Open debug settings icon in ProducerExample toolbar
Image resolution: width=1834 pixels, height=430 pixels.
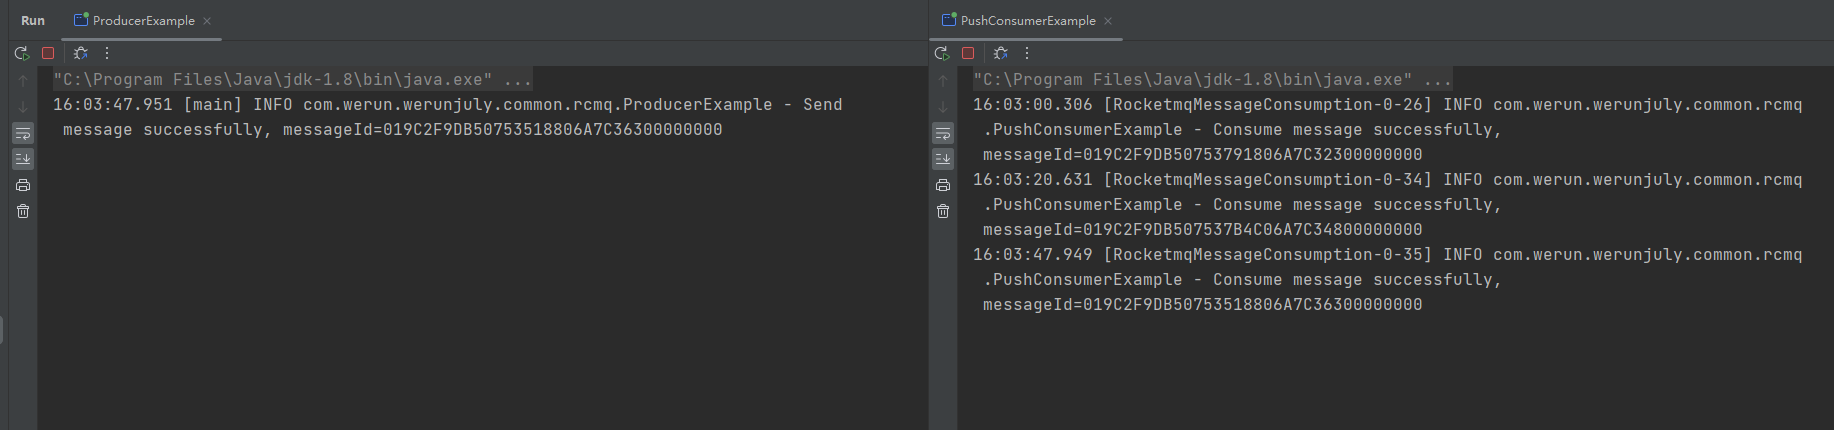81,53
